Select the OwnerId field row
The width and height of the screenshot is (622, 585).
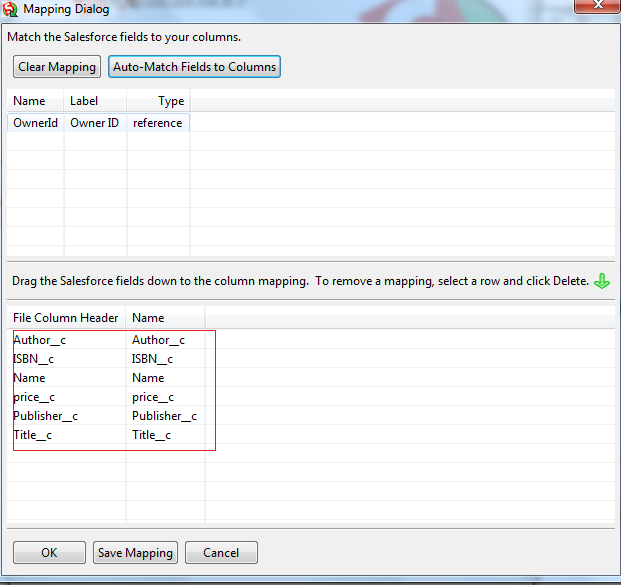coord(98,123)
